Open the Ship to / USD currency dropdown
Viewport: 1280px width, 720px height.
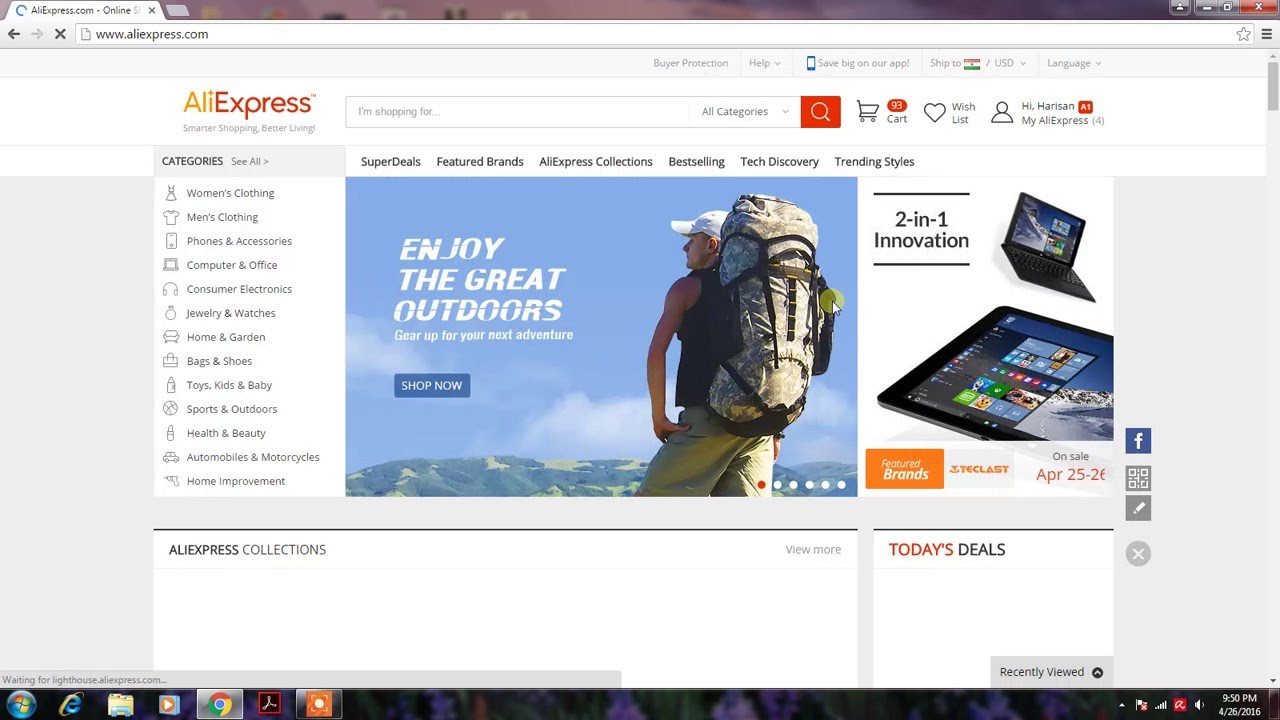pyautogui.click(x=977, y=63)
